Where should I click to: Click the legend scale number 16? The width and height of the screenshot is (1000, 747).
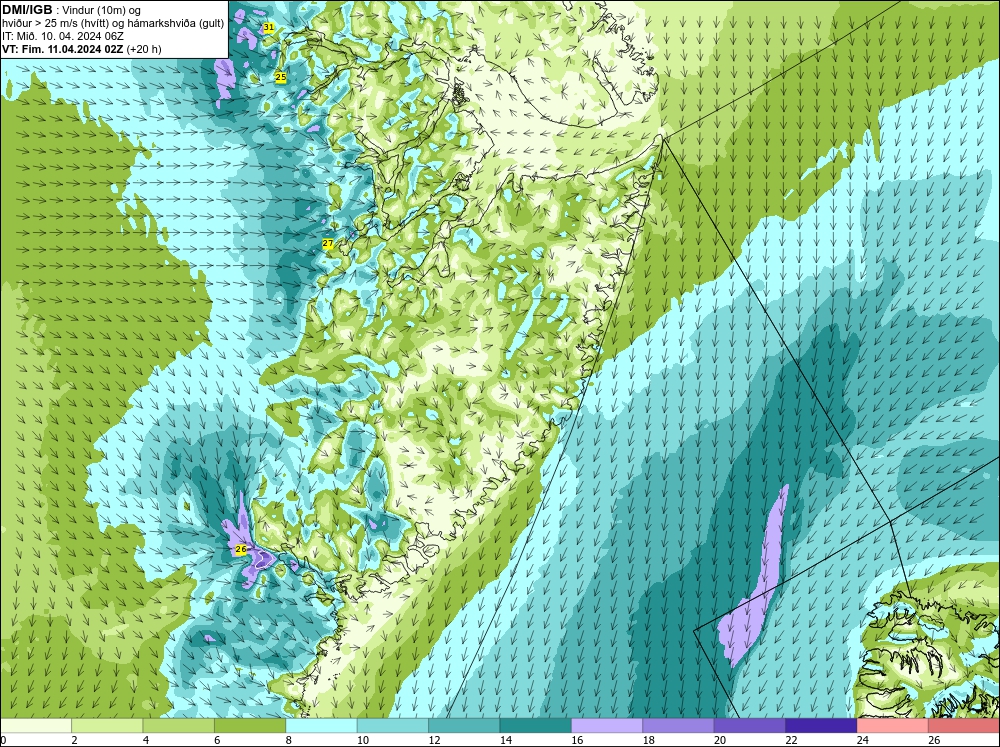pyautogui.click(x=577, y=740)
